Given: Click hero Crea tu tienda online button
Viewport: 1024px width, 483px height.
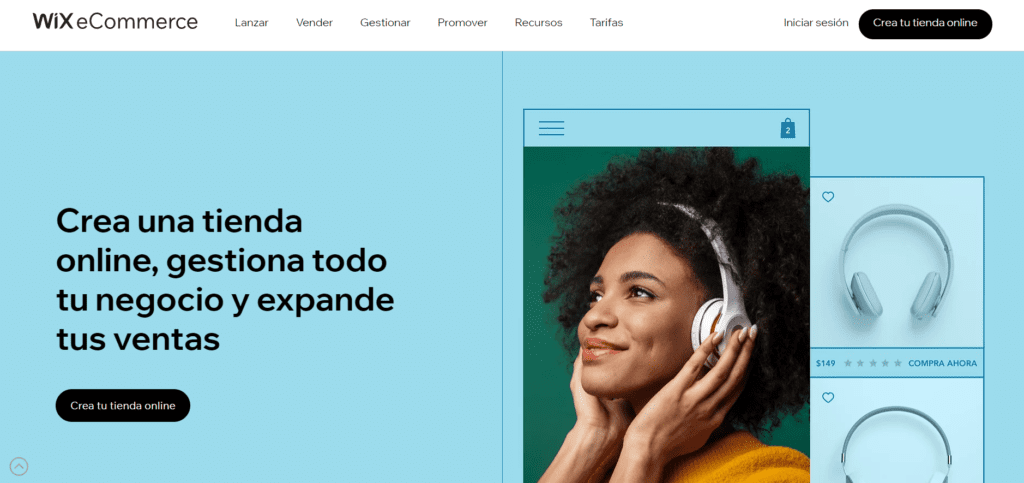Looking at the screenshot, I should [123, 405].
